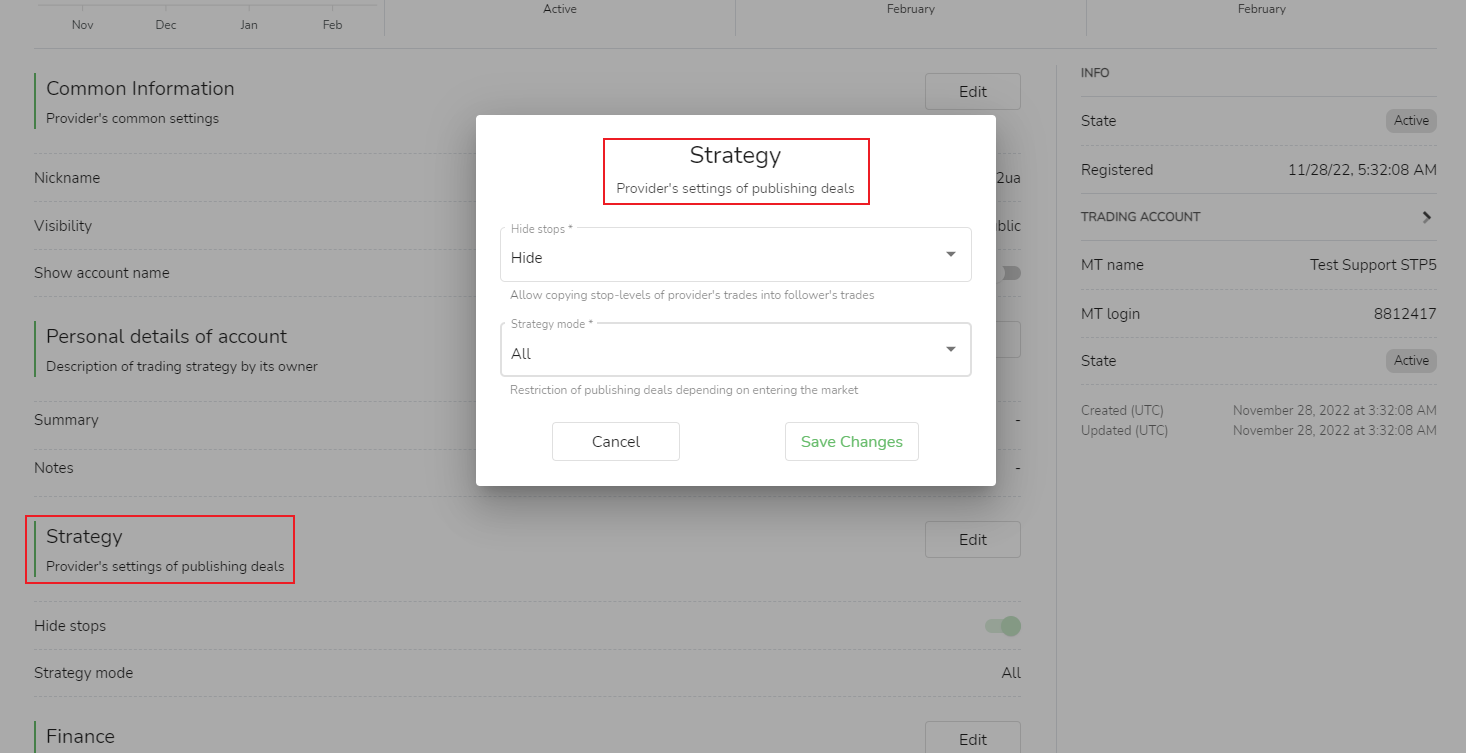Click Edit beside the Strategy section heading
Image resolution: width=1466 pixels, height=753 pixels.
(972, 540)
